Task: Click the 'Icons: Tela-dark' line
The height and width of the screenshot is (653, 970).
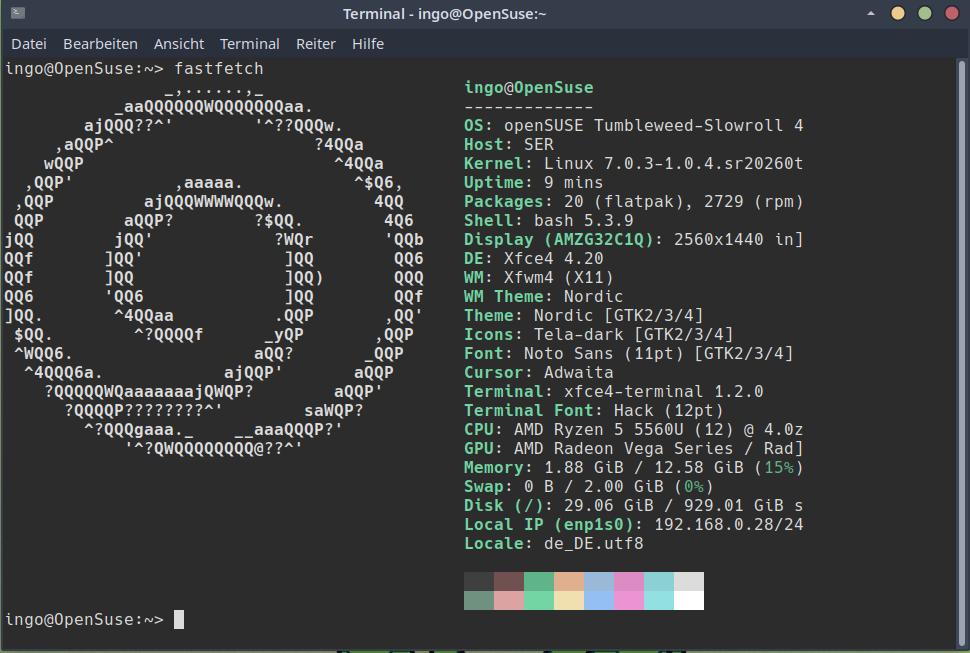Action: point(599,335)
